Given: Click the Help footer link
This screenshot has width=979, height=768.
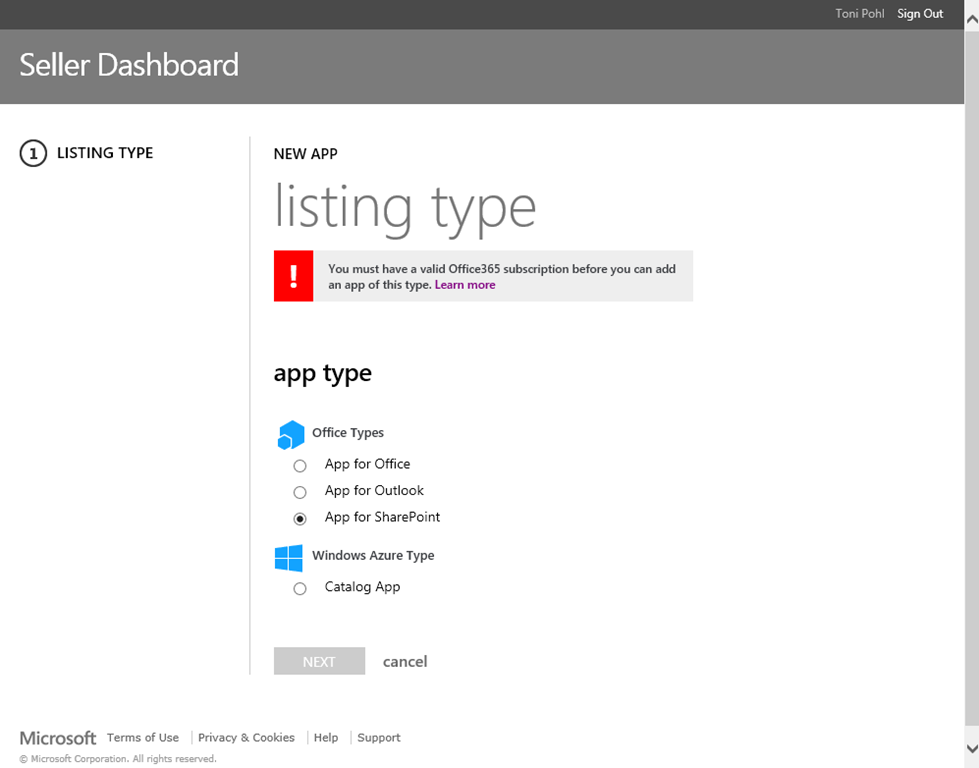Looking at the screenshot, I should (326, 738).
